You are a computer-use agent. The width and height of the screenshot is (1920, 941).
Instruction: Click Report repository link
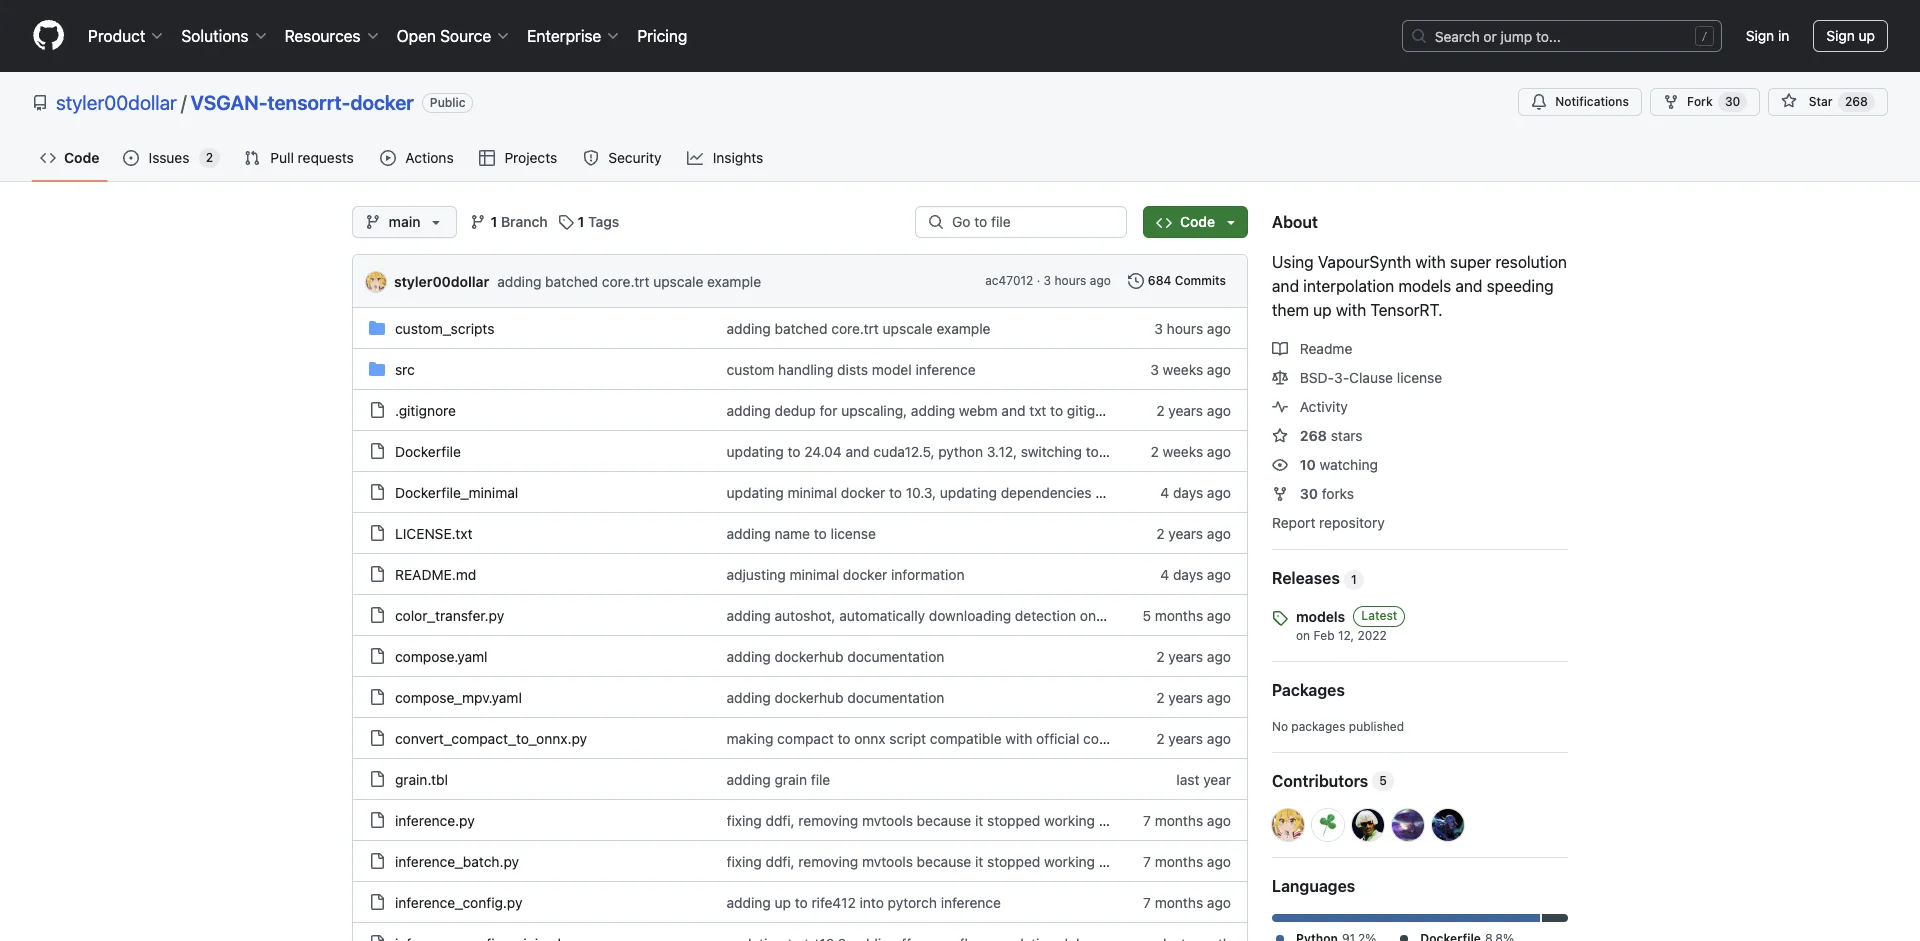point(1328,523)
